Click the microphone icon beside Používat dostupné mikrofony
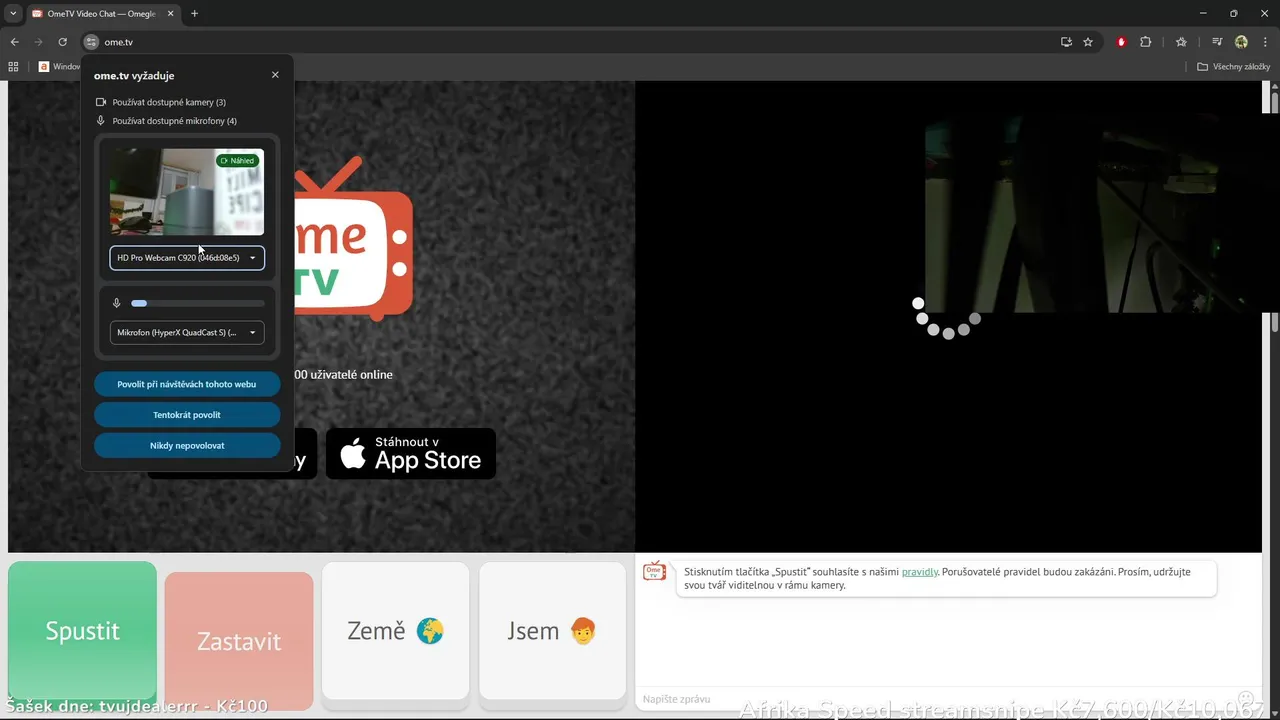 point(101,121)
